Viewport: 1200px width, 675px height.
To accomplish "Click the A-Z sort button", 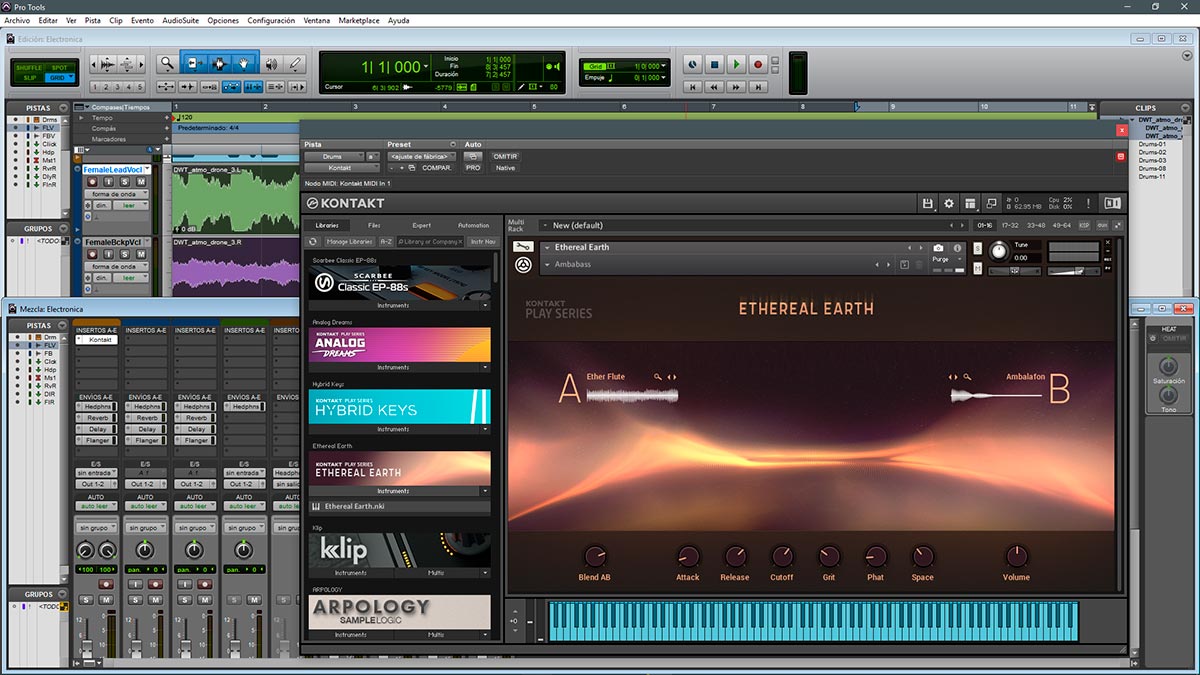I will [386, 241].
